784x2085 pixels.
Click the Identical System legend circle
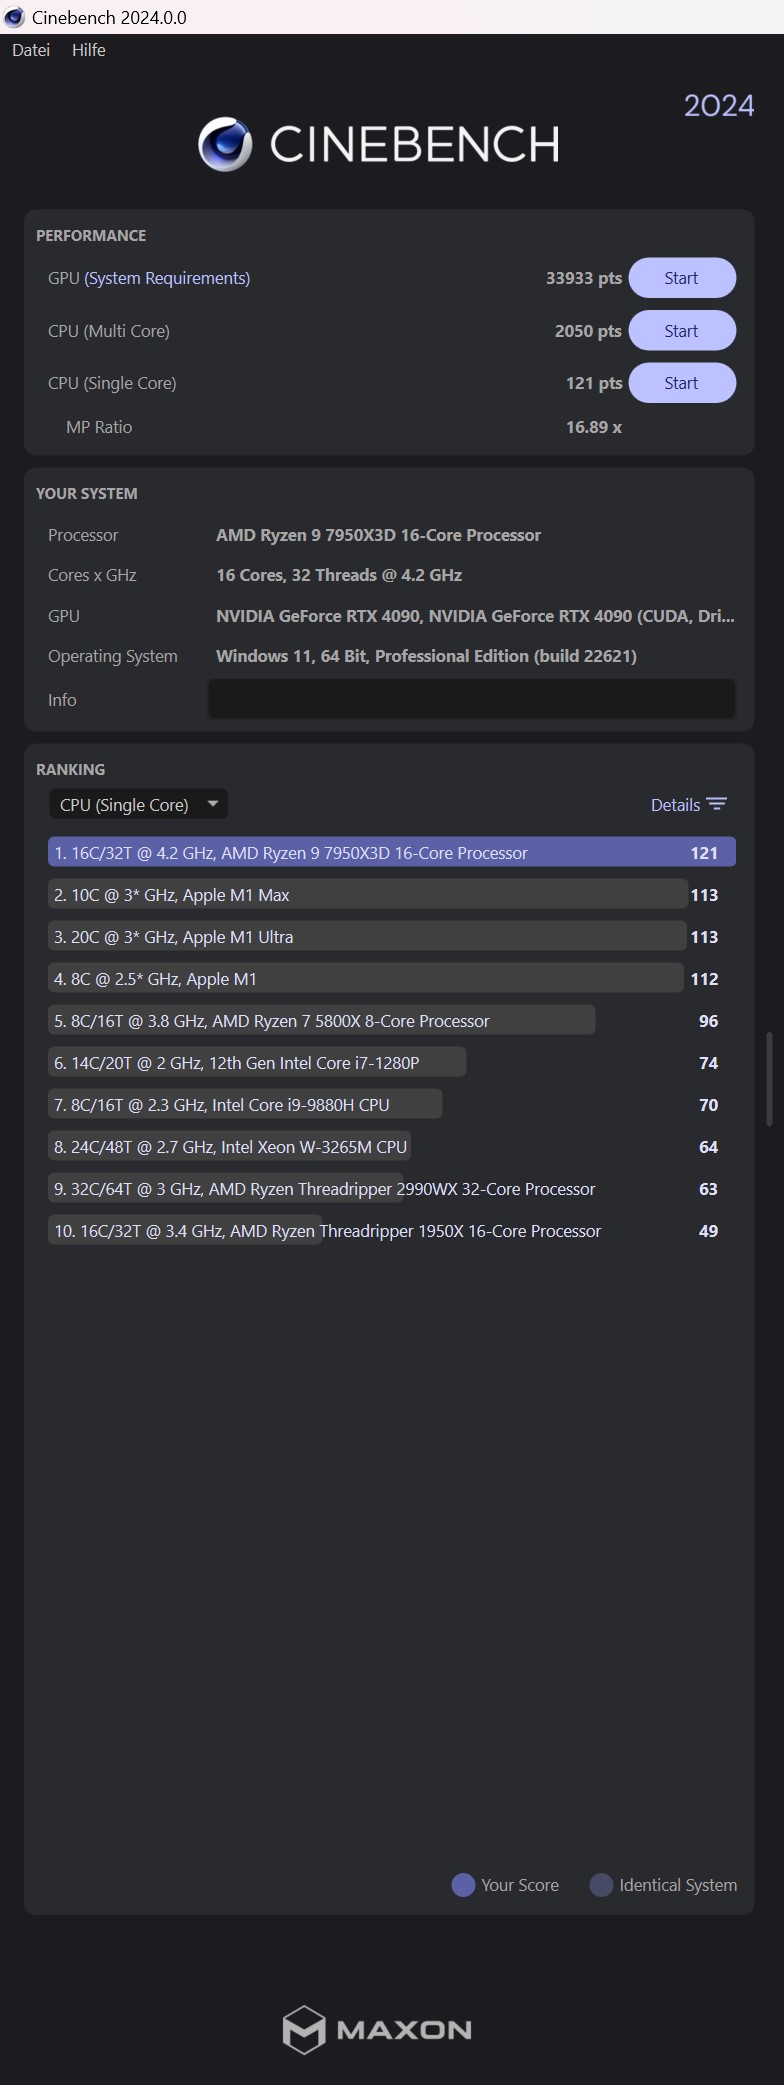pos(601,1885)
